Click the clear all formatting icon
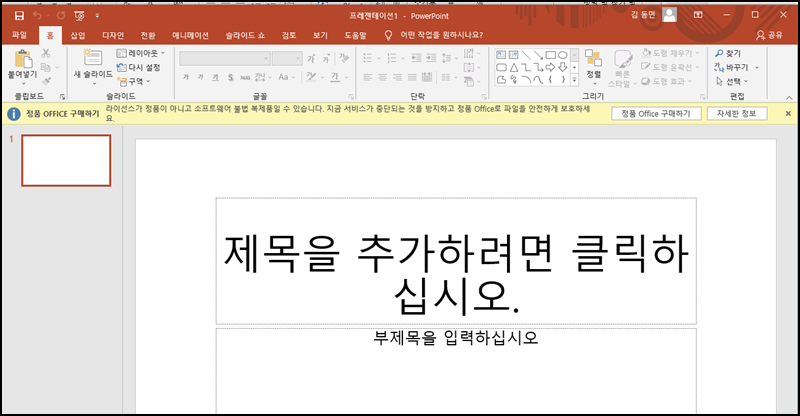Screen dimensions: 800x416 coord(344,58)
